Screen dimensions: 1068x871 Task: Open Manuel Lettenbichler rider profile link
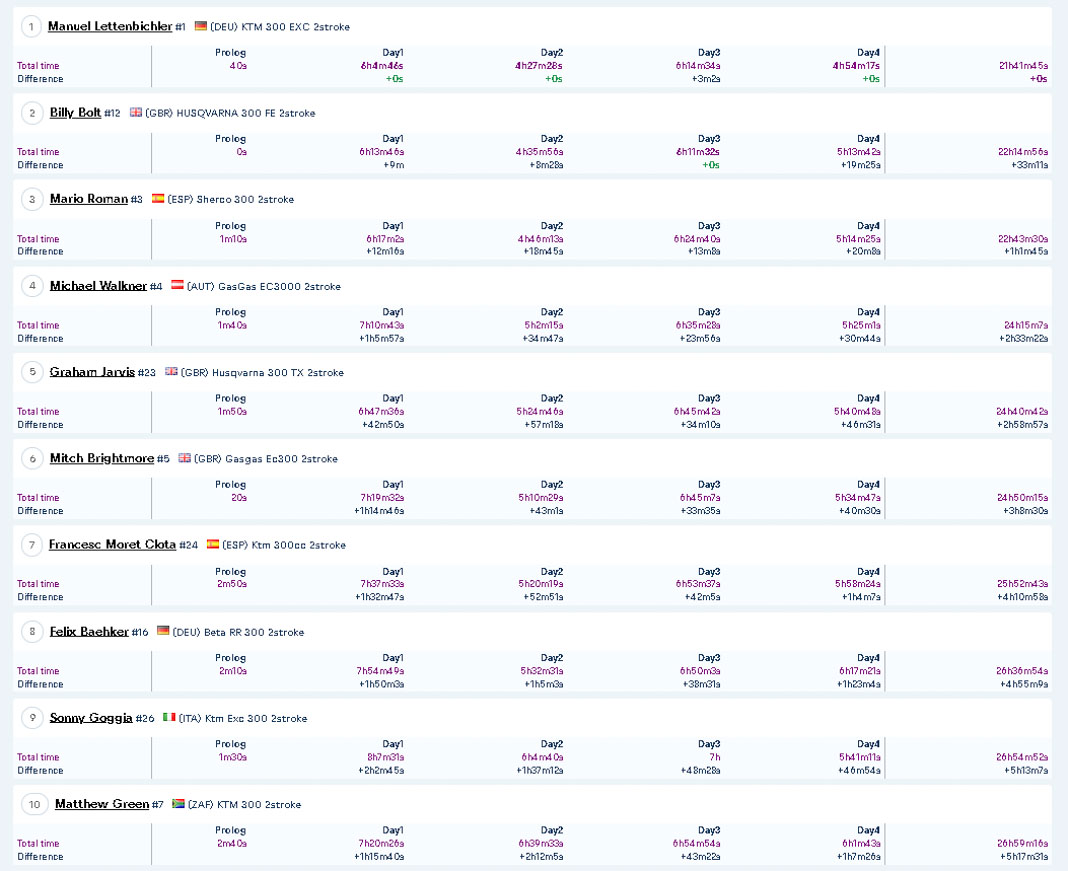(x=110, y=26)
